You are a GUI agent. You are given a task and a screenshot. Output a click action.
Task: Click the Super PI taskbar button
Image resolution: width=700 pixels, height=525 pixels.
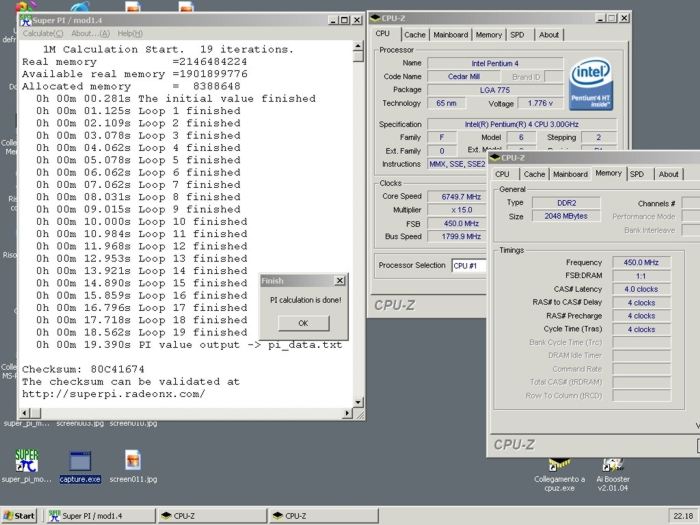pos(98,516)
